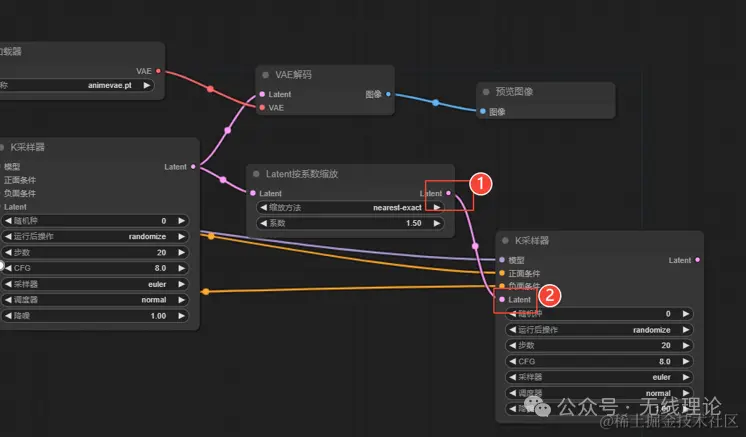
Task: Open 运行后操作 randomize dropdown in left K采样器
Action: (x=94, y=236)
